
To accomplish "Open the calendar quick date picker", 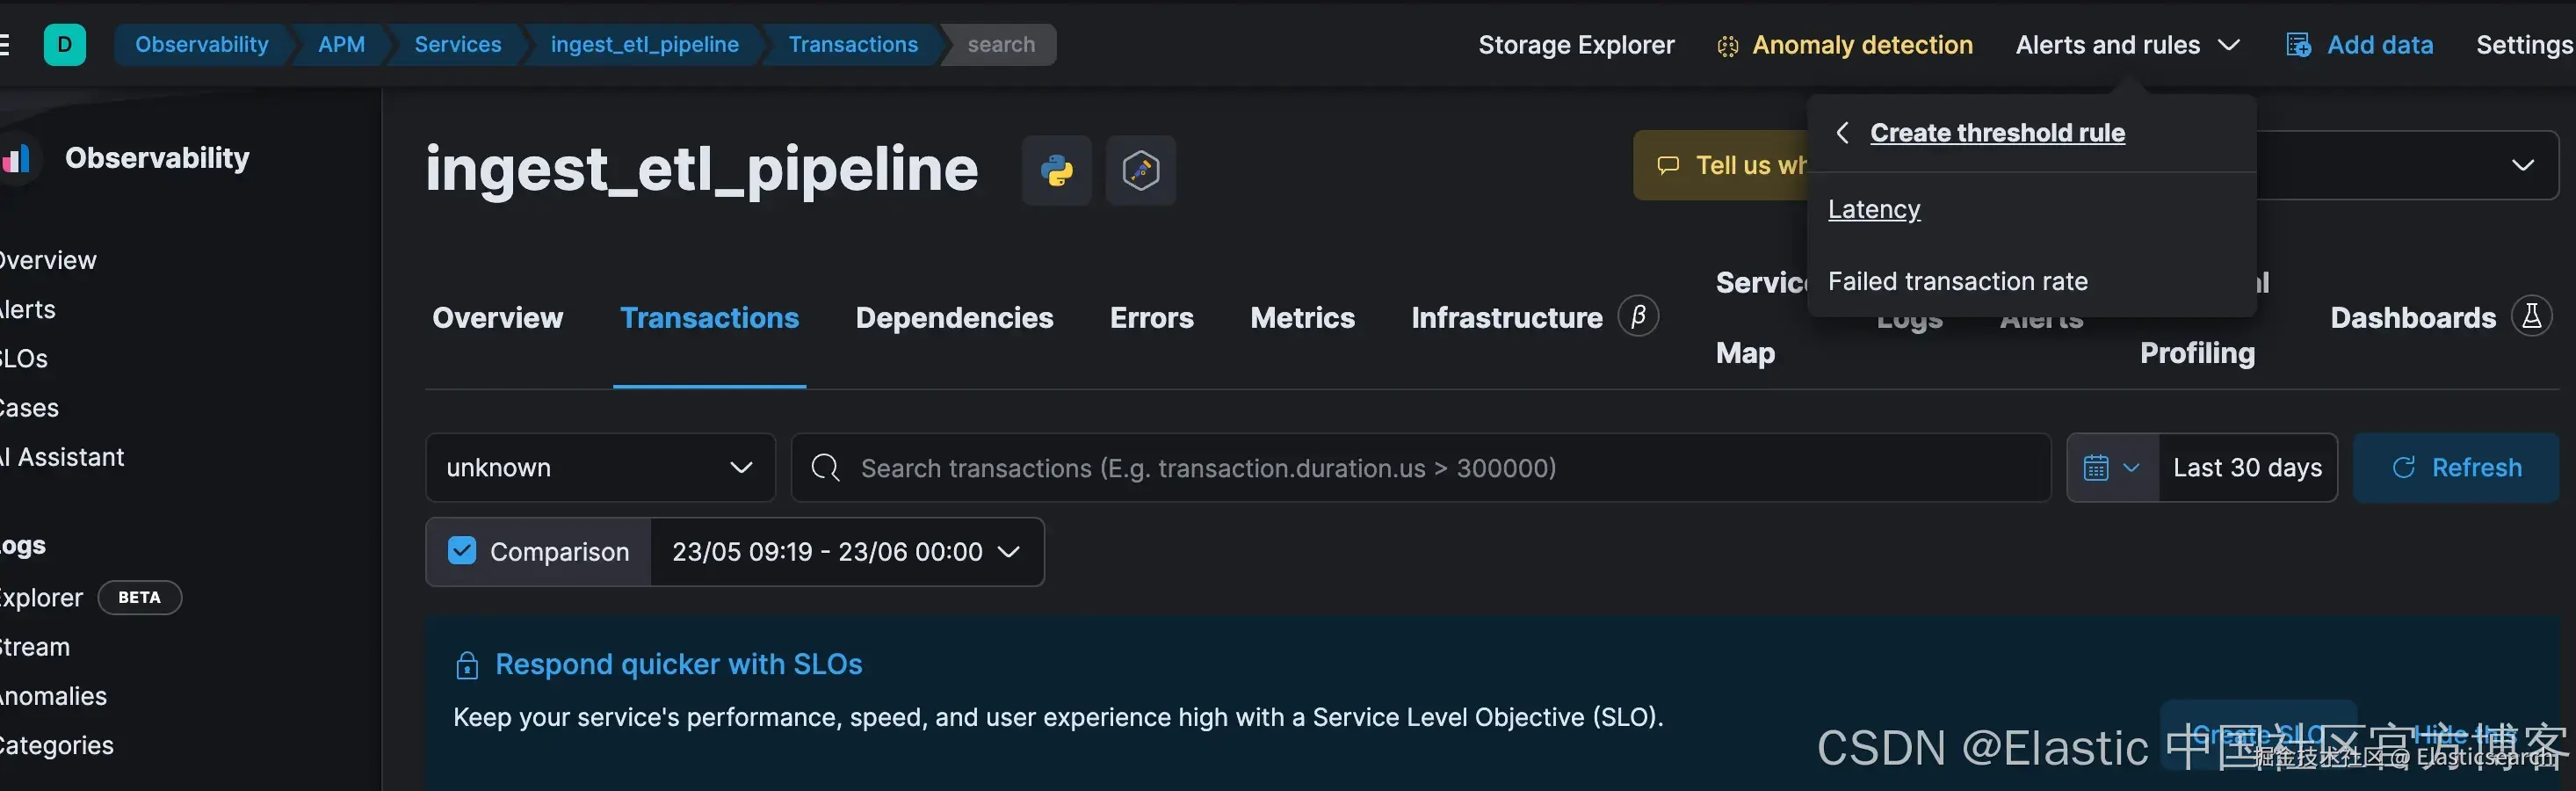I will pos(2111,468).
